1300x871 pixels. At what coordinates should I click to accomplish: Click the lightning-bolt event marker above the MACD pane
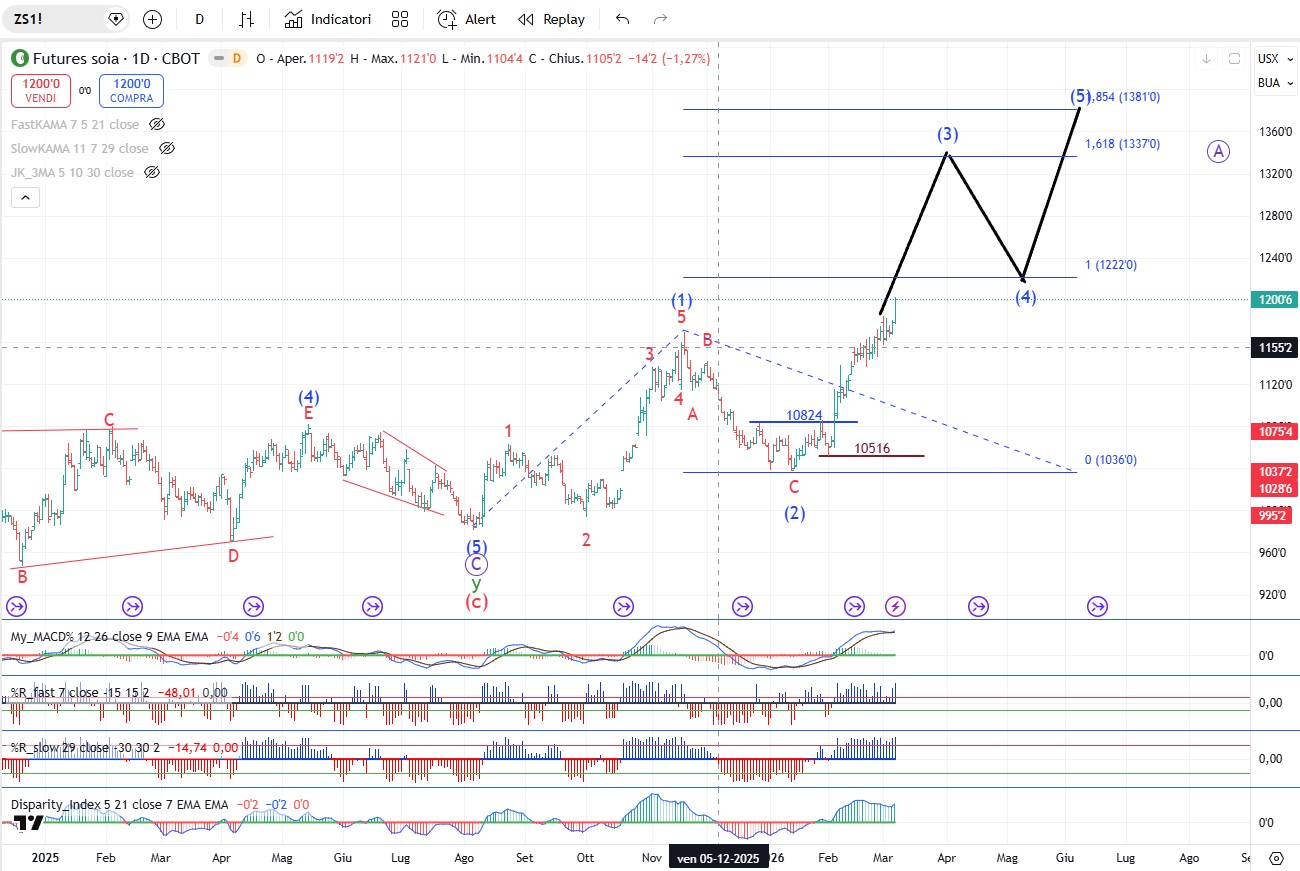(896, 606)
